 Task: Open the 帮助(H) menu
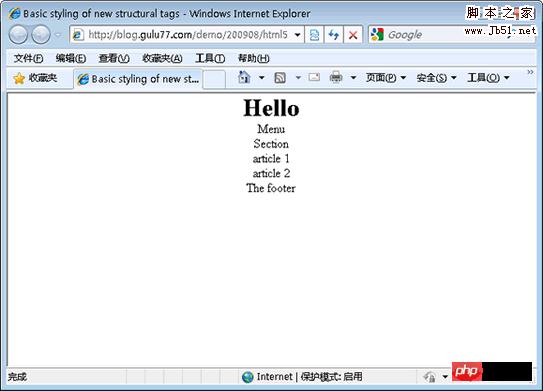point(253,58)
